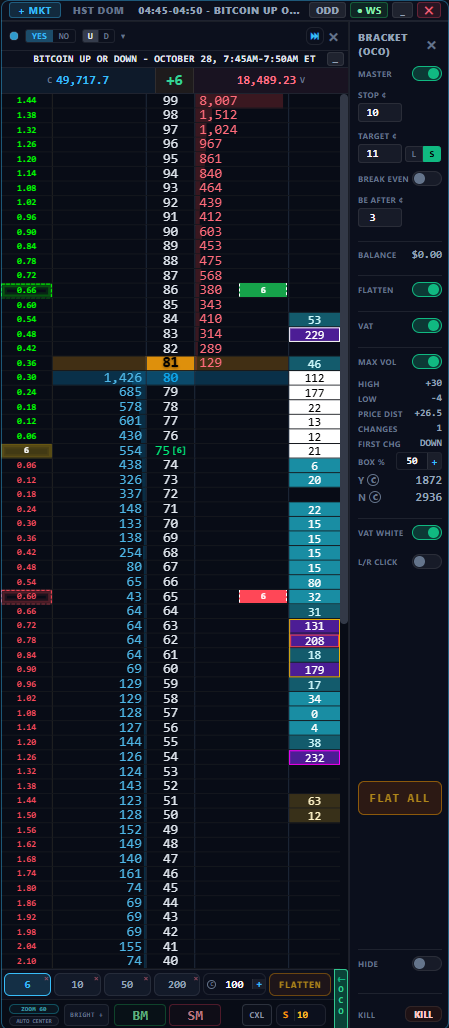This screenshot has width=449, height=1028.
Task: Toggle the FLATTEN switch in bracket panel
Action: [427, 289]
